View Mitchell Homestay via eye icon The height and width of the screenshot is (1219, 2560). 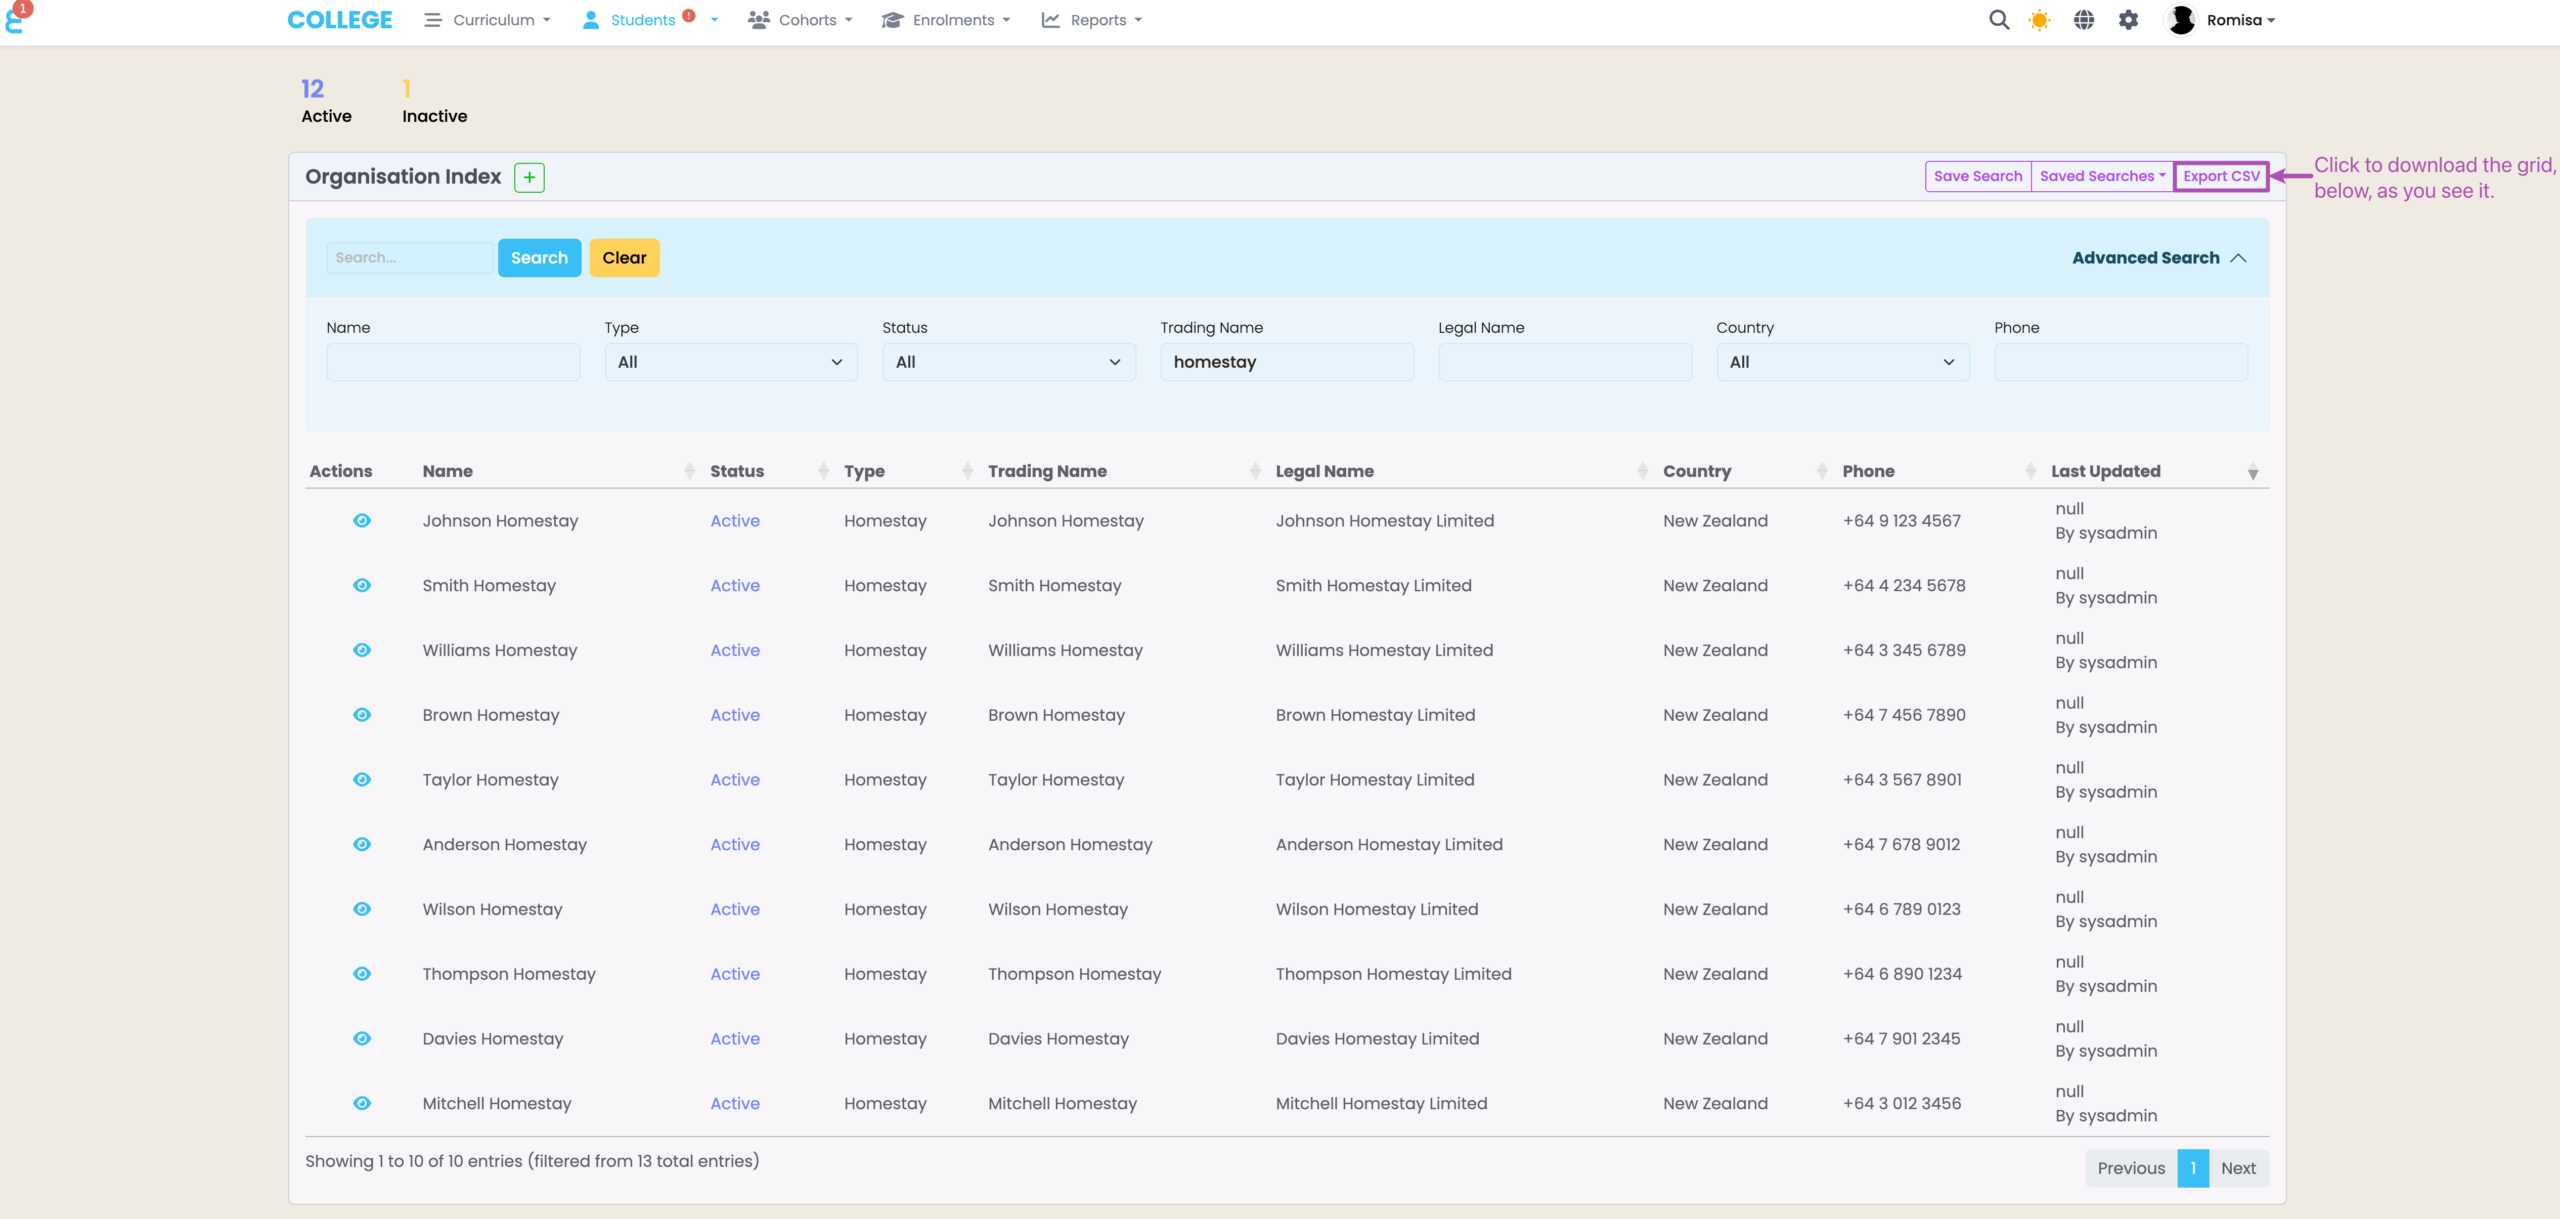click(x=362, y=1103)
